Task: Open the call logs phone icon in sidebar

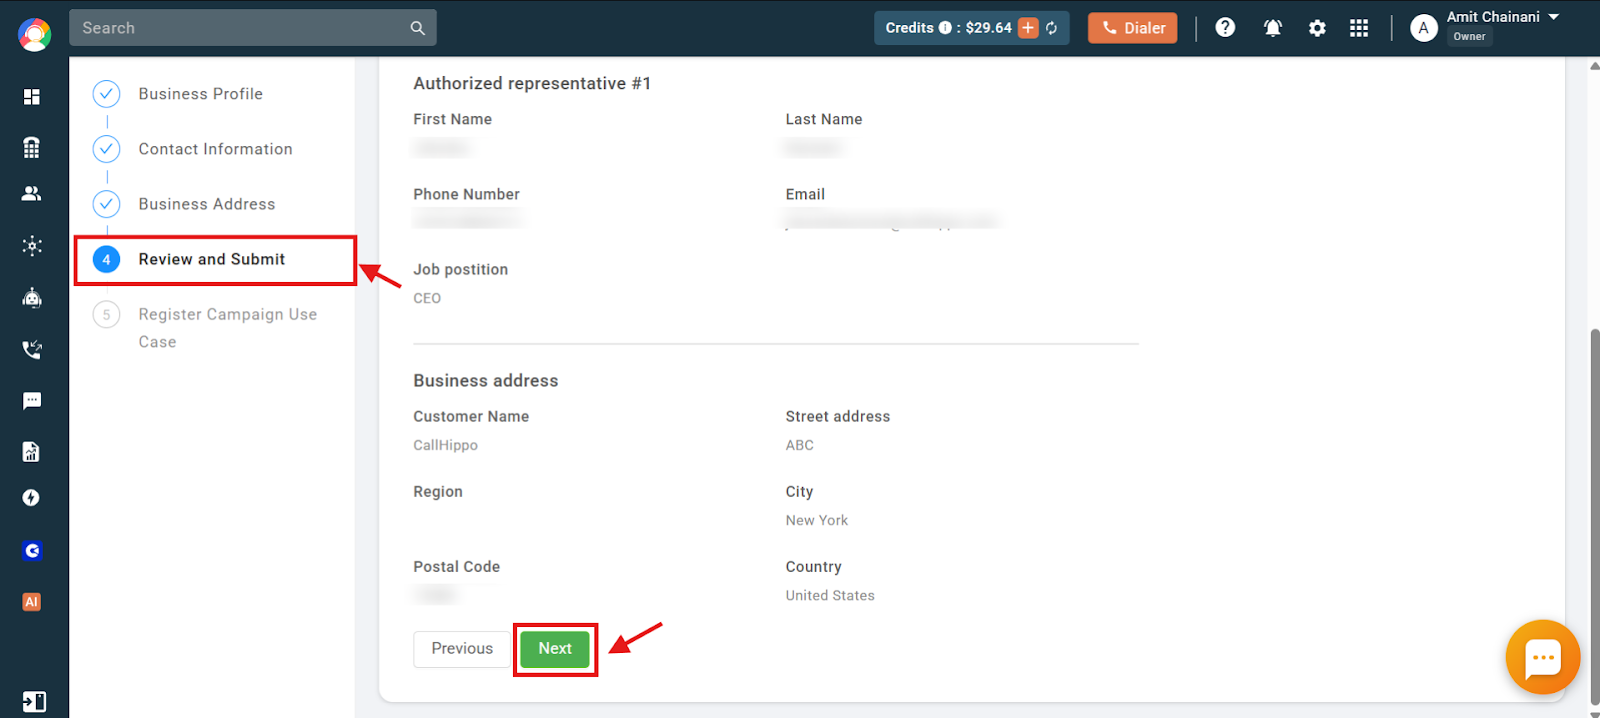Action: coord(32,349)
